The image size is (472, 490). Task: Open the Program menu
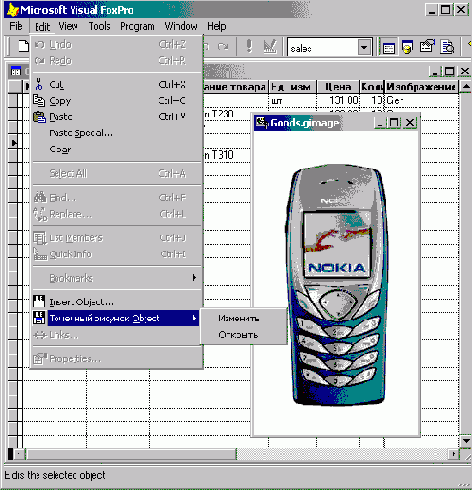(x=137, y=26)
